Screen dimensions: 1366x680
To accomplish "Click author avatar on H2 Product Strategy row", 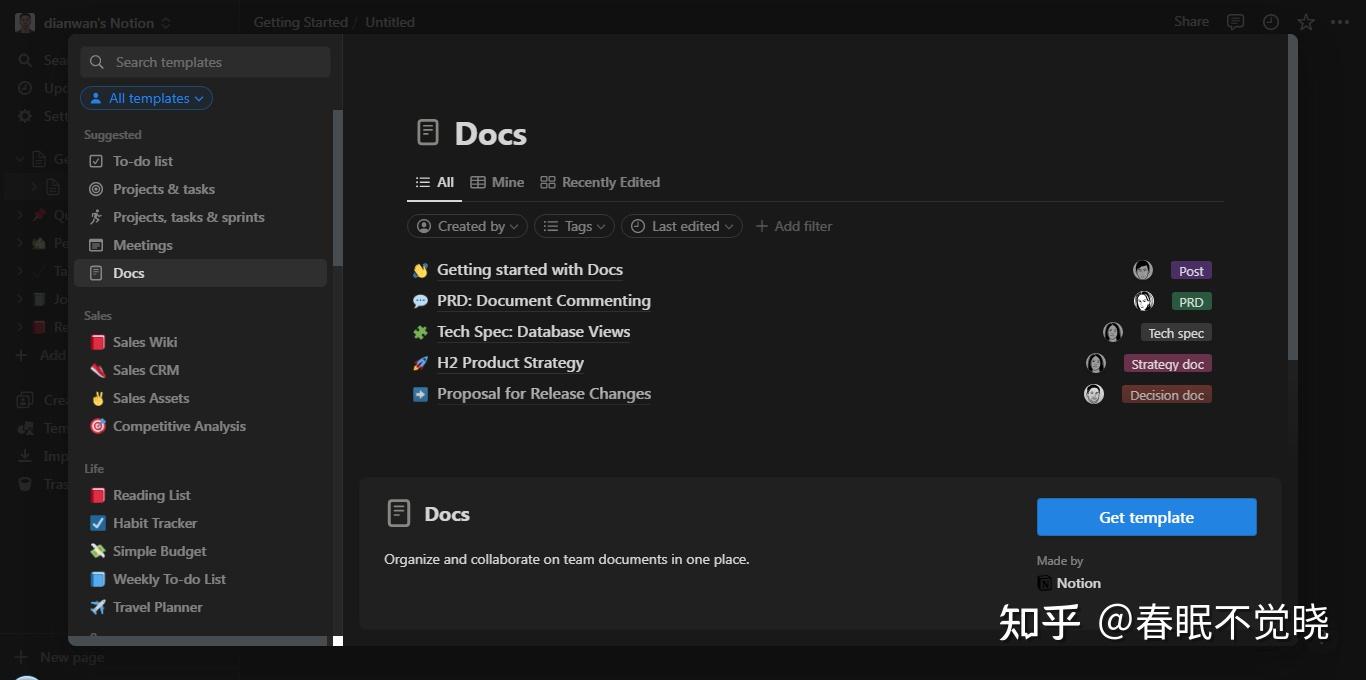I will (x=1096, y=363).
